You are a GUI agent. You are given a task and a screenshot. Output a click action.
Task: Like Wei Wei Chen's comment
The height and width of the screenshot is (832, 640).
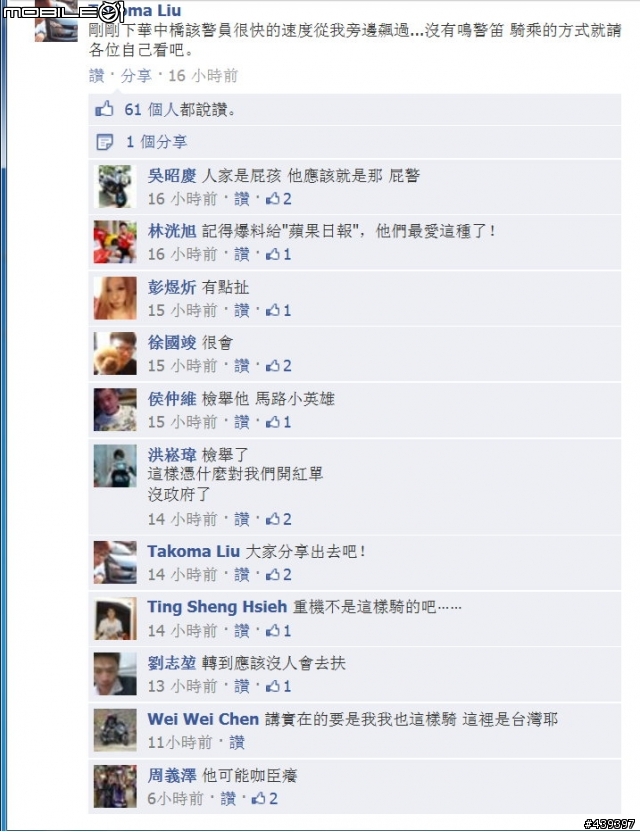(x=237, y=742)
